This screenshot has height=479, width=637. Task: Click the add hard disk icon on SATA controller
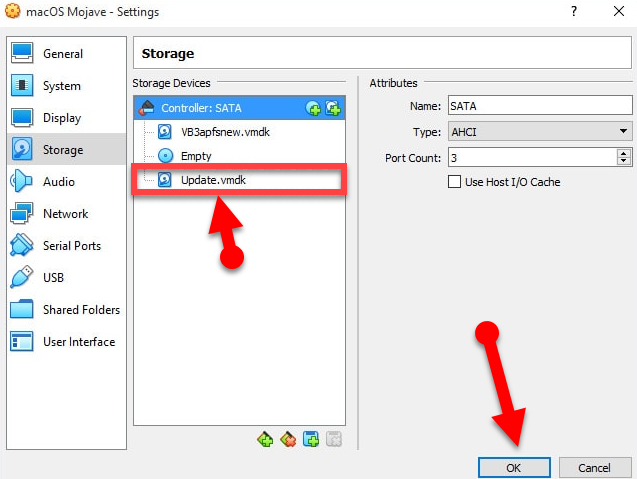[x=333, y=107]
